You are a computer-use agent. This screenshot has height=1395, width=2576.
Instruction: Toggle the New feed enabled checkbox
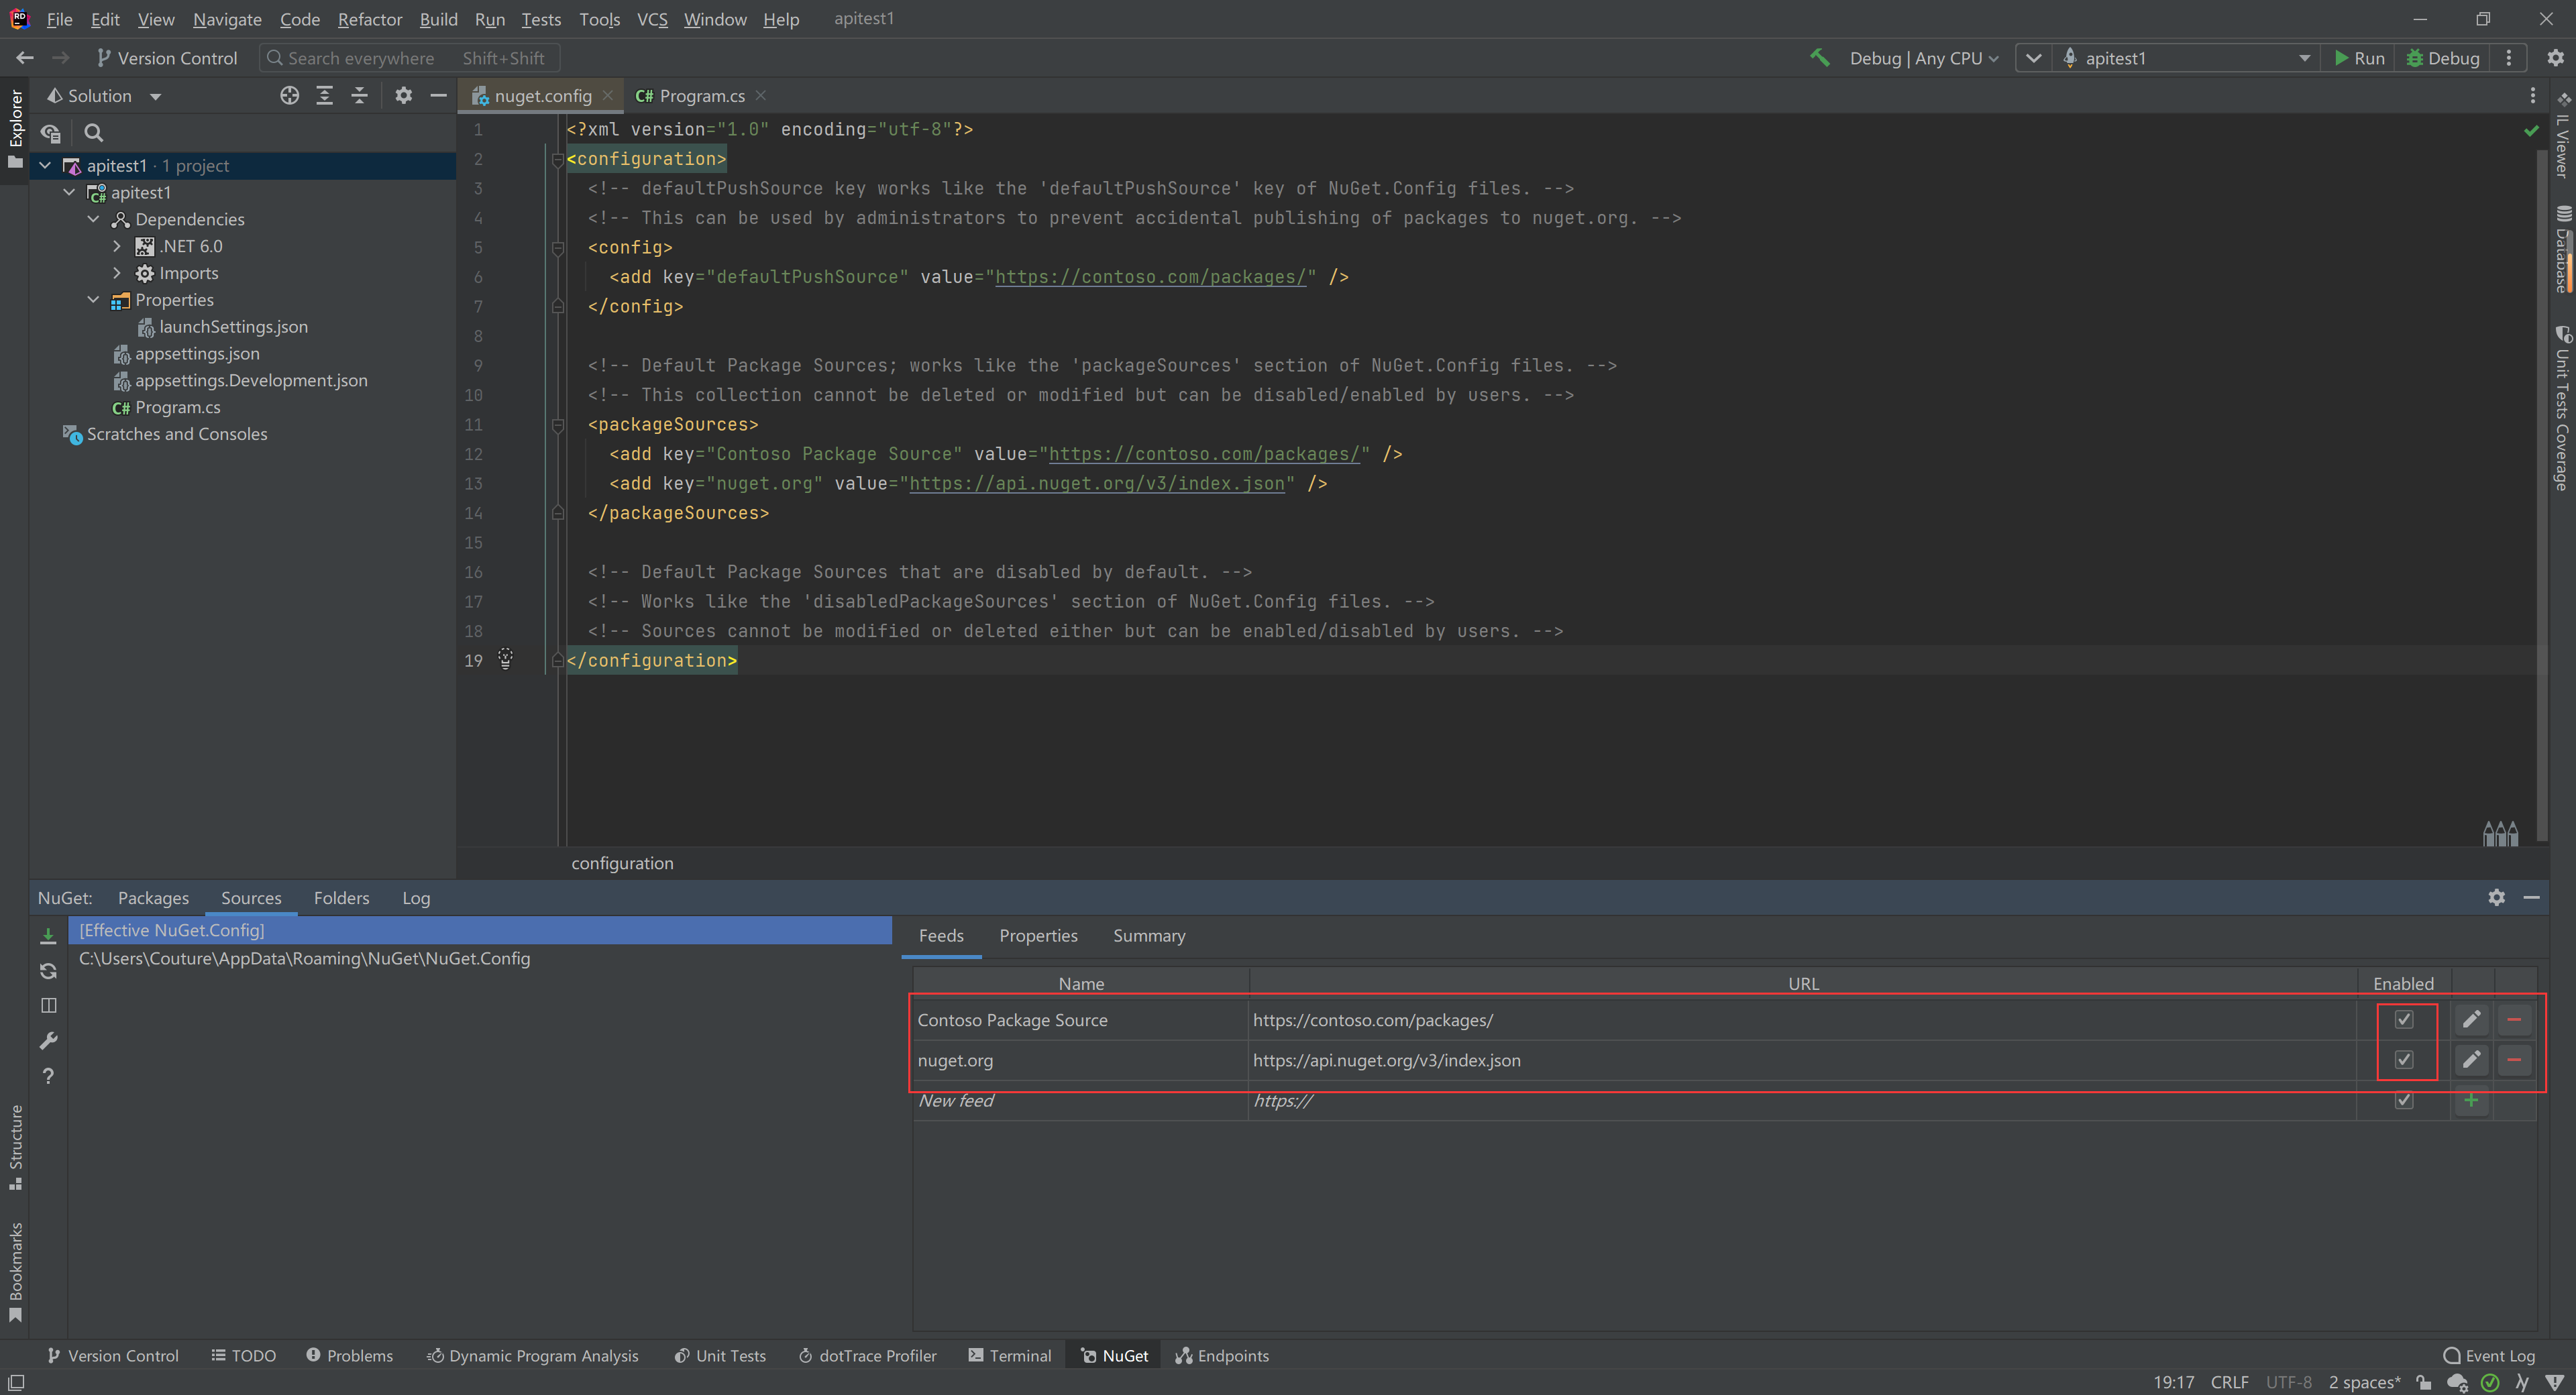click(2404, 1101)
